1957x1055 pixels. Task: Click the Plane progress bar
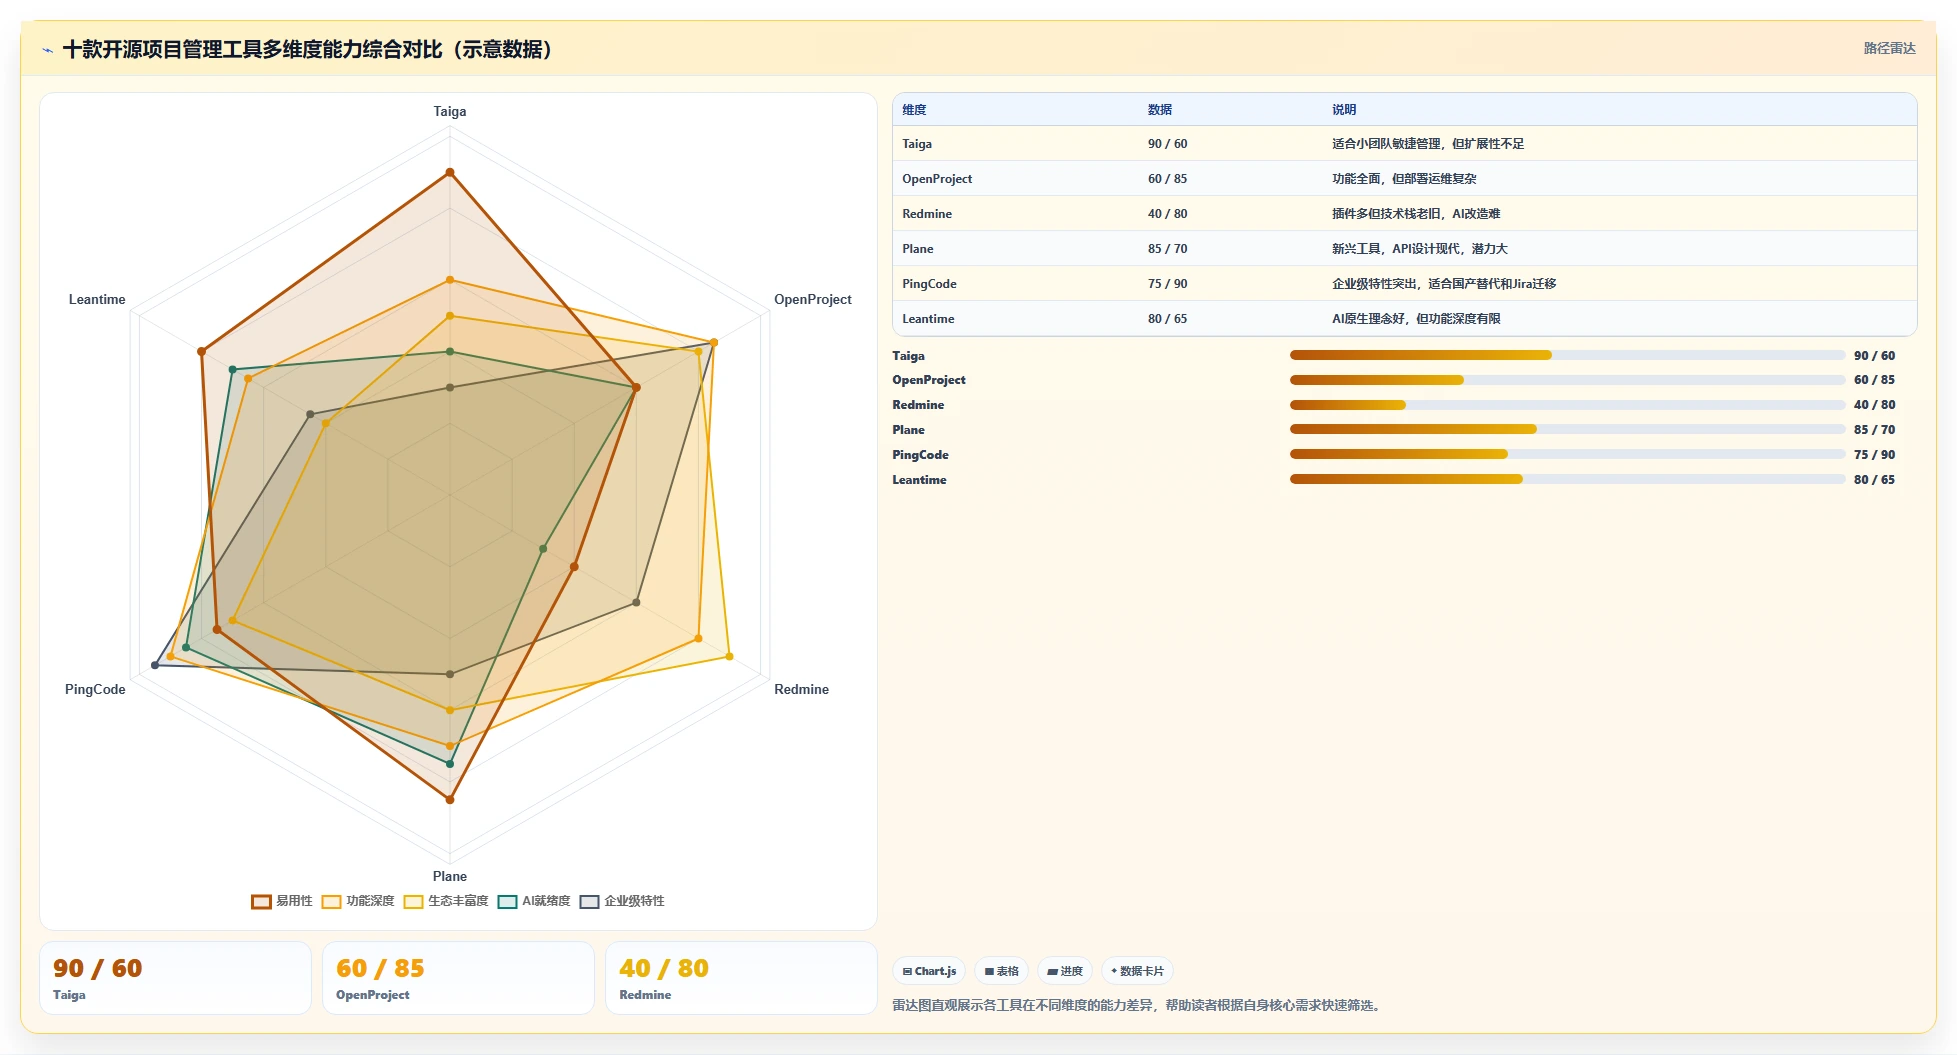coord(1567,429)
